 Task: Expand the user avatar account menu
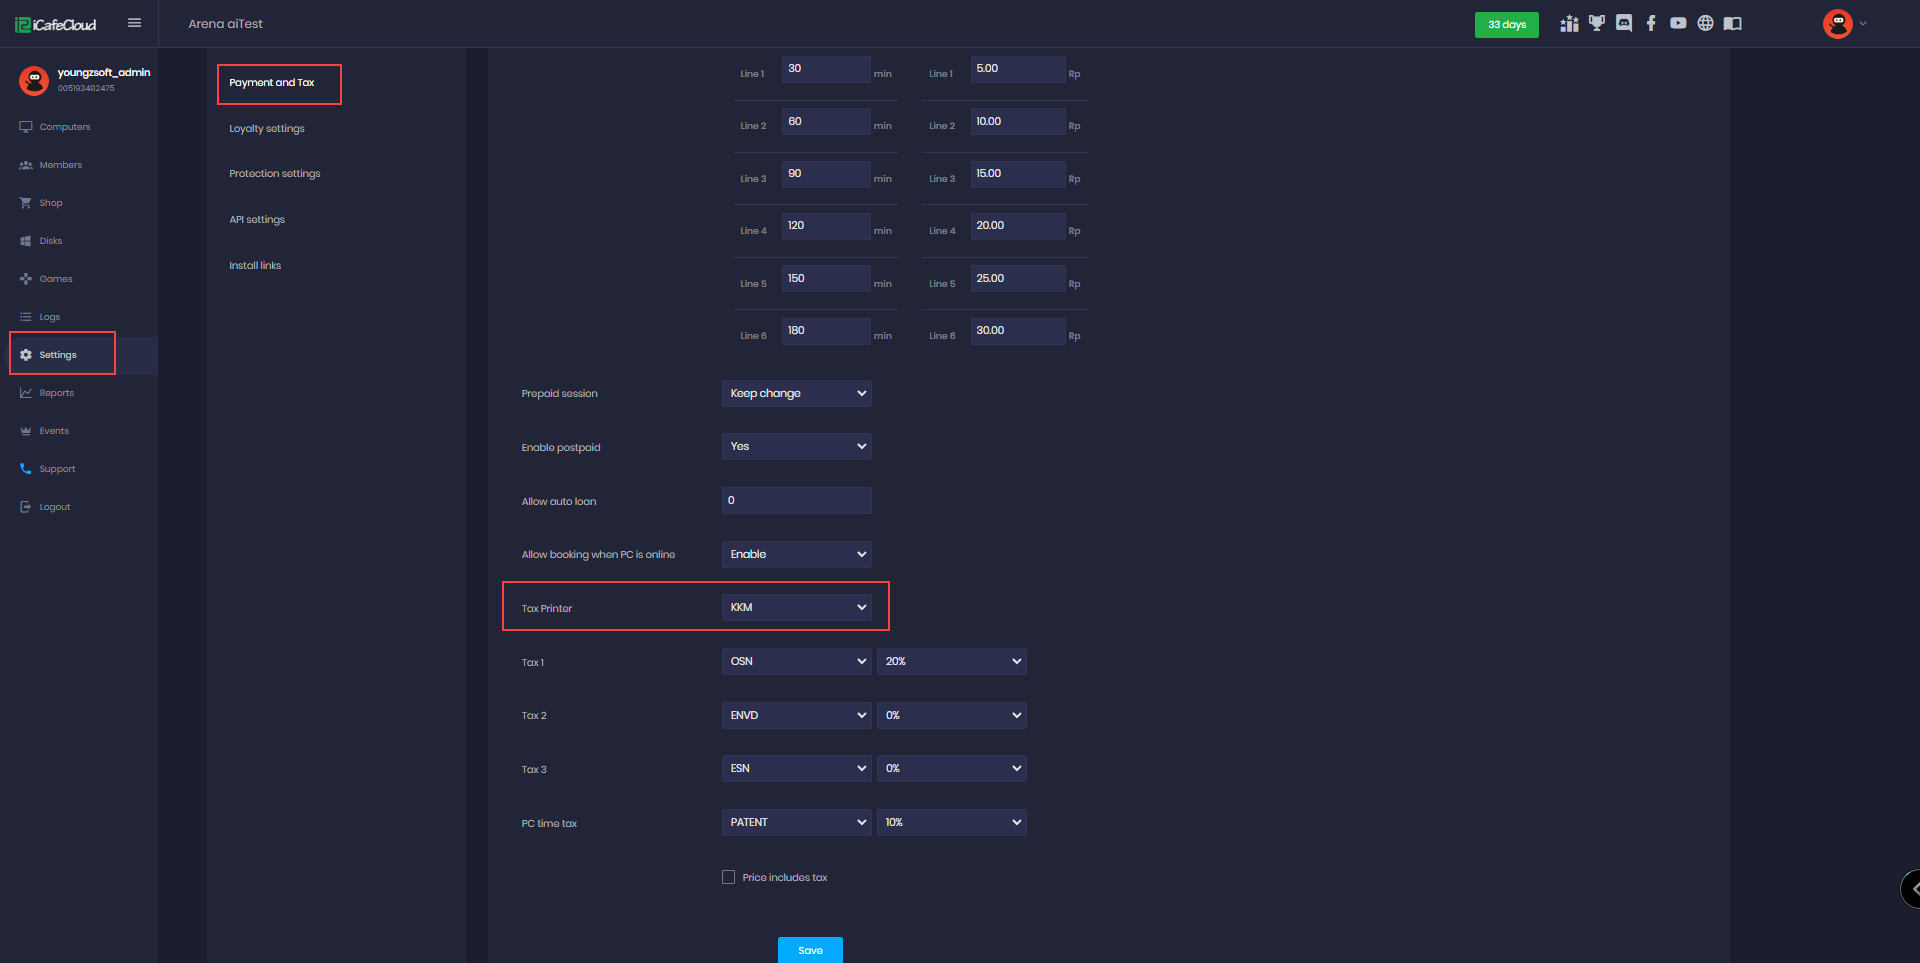pyautogui.click(x=1844, y=24)
